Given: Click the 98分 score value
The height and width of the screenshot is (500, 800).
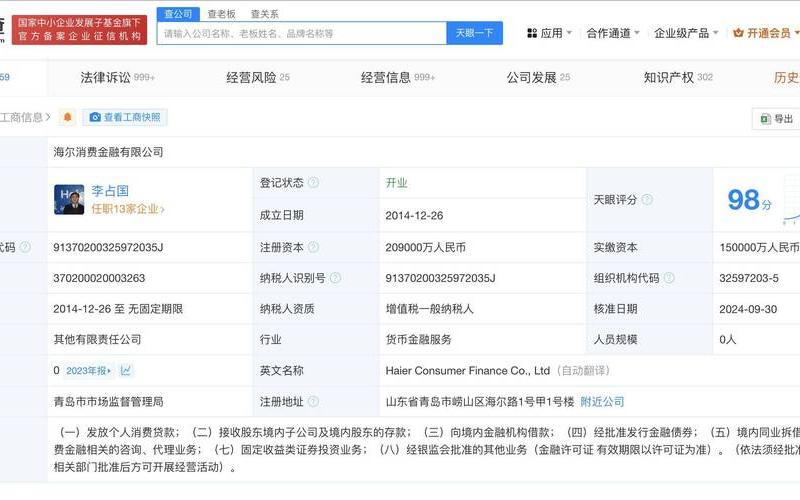Looking at the screenshot, I should point(749,199).
